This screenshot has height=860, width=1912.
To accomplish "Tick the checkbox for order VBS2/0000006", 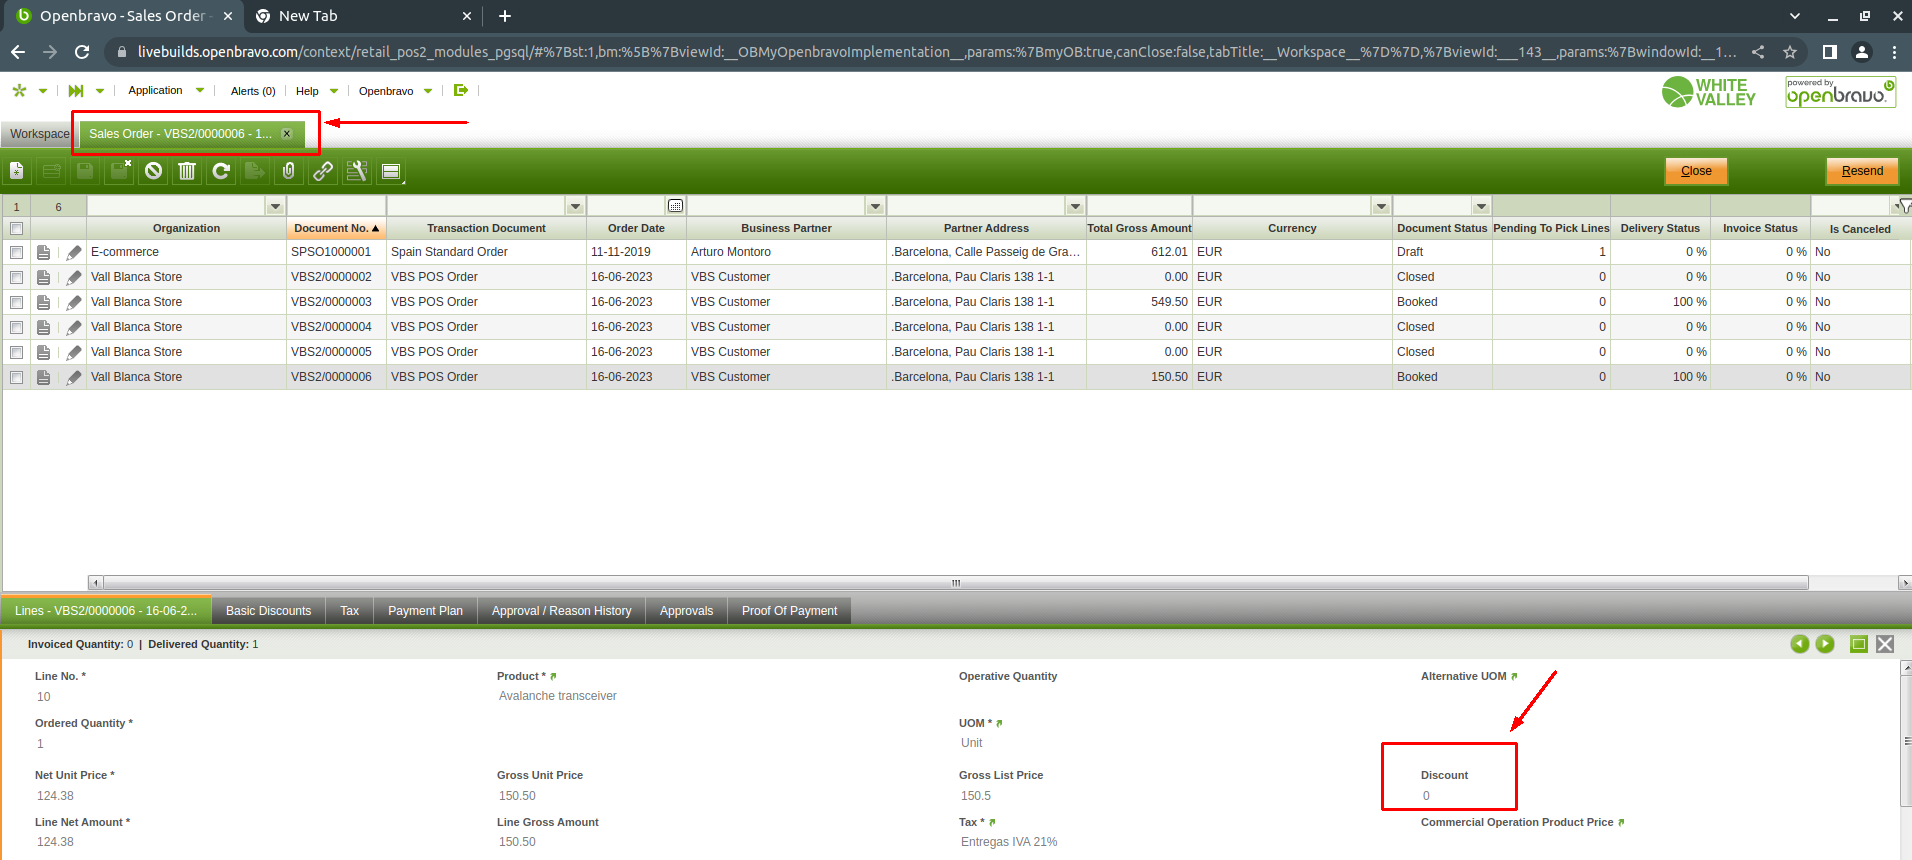I will tap(16, 377).
